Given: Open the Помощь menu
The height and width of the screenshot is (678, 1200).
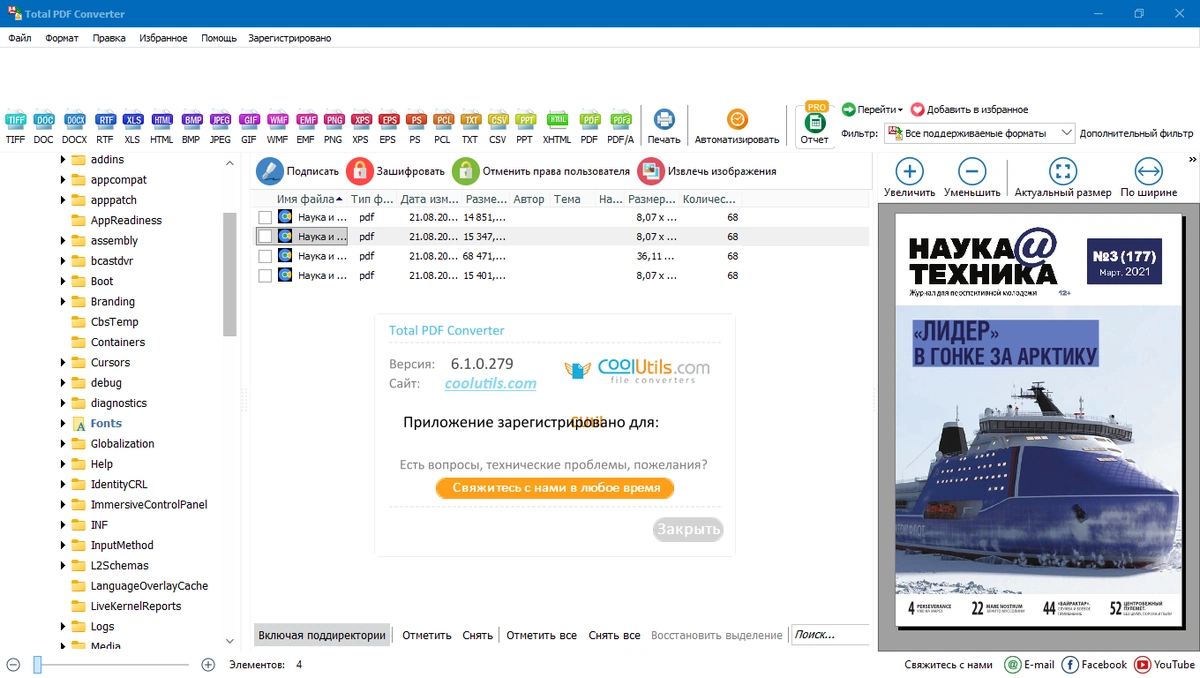Looking at the screenshot, I should 219,38.
